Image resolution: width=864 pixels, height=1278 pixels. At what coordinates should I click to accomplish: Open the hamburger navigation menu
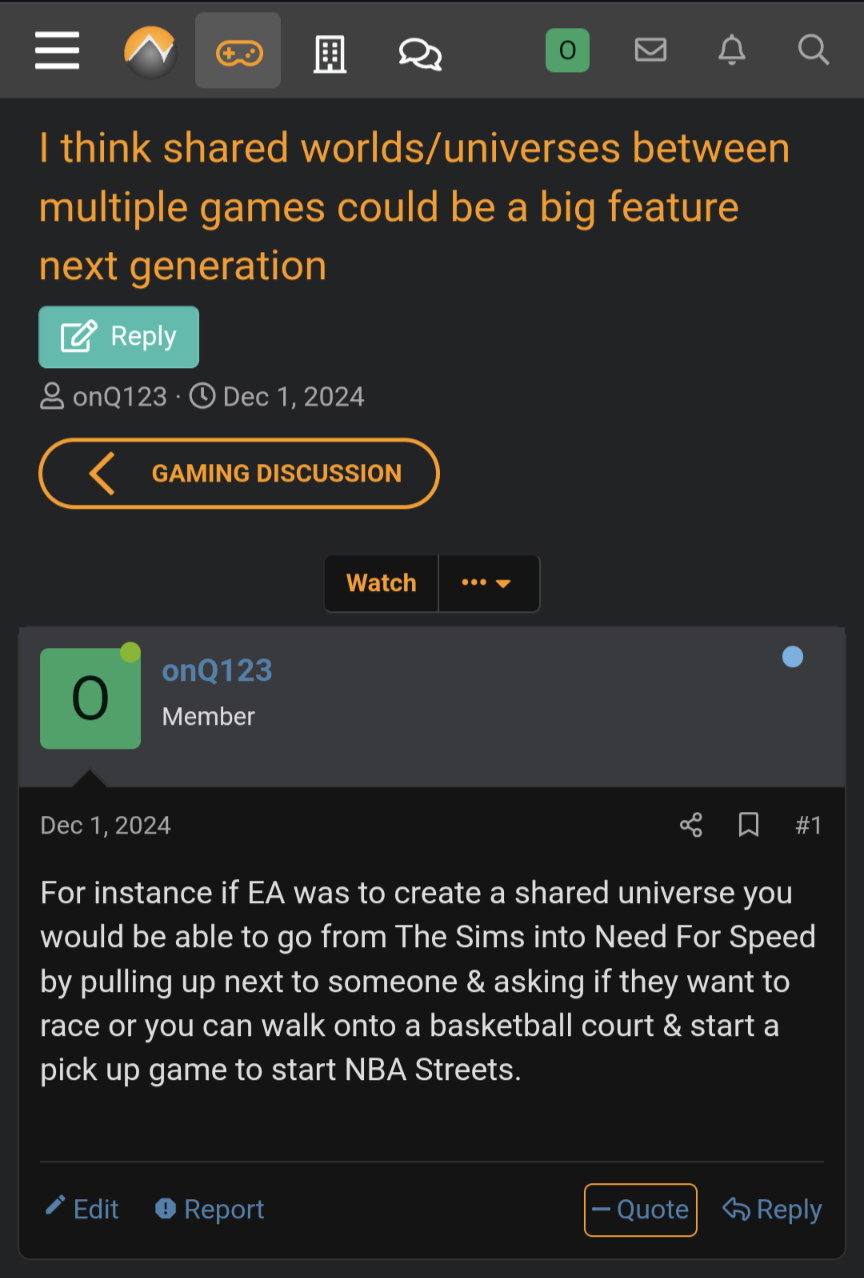(x=57, y=50)
